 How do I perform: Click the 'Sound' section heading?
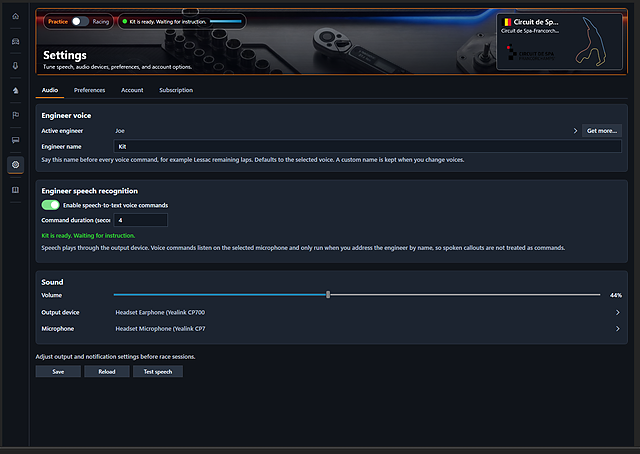point(52,282)
